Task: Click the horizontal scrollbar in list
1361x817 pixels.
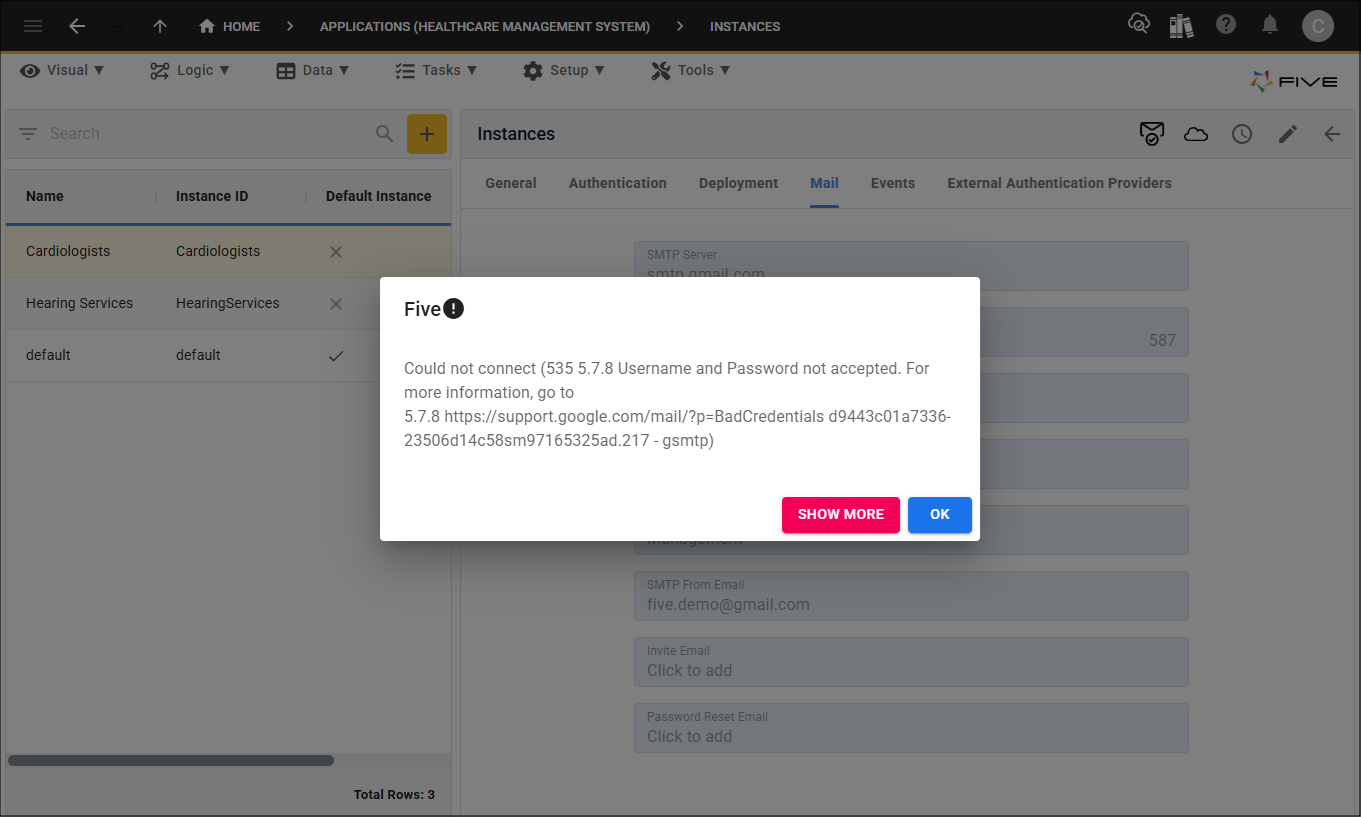Action: (170, 760)
